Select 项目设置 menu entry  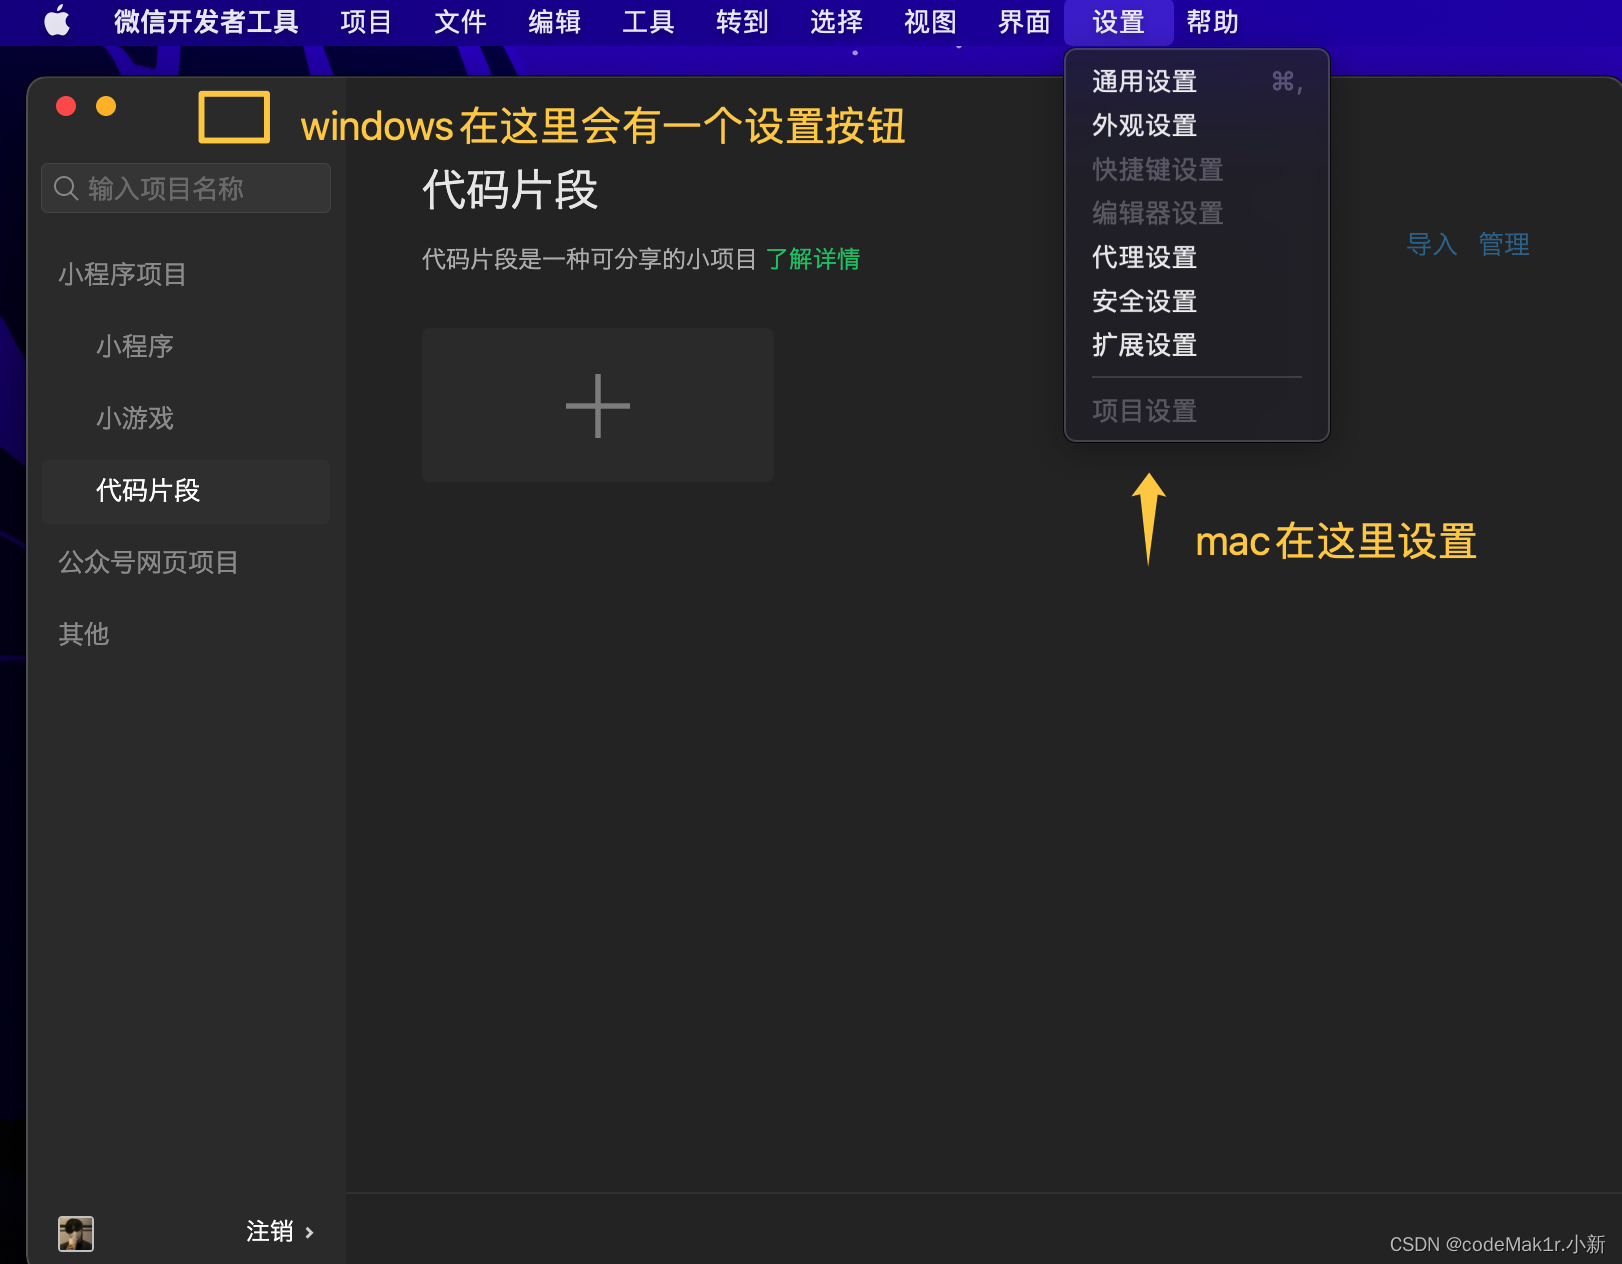pos(1197,410)
